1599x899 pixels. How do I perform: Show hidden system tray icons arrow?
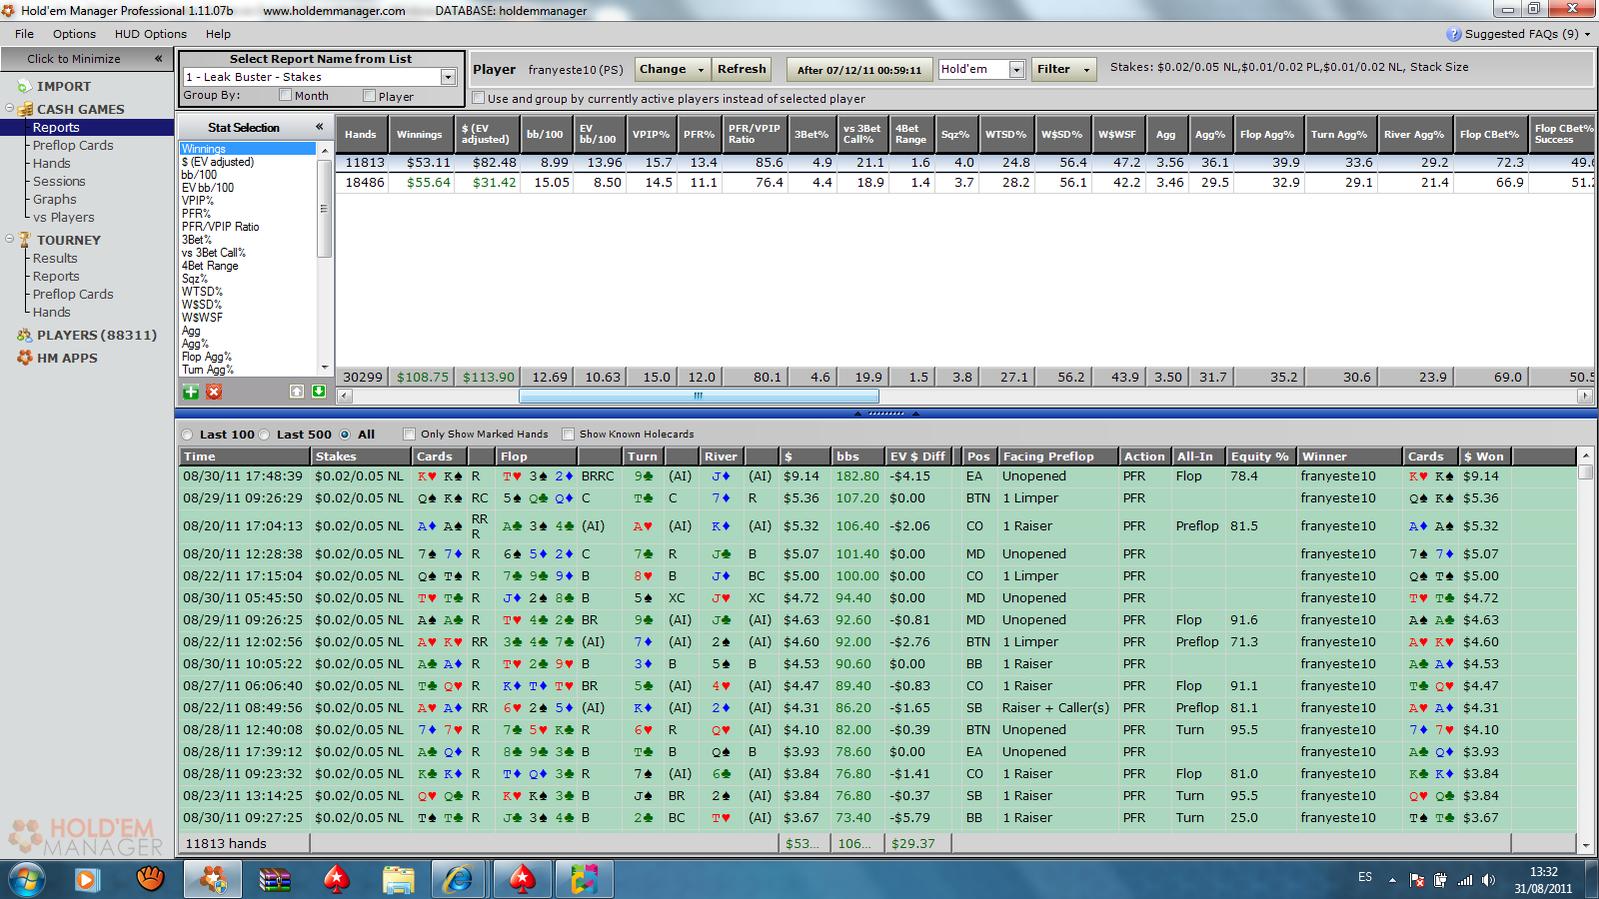(x=1392, y=880)
